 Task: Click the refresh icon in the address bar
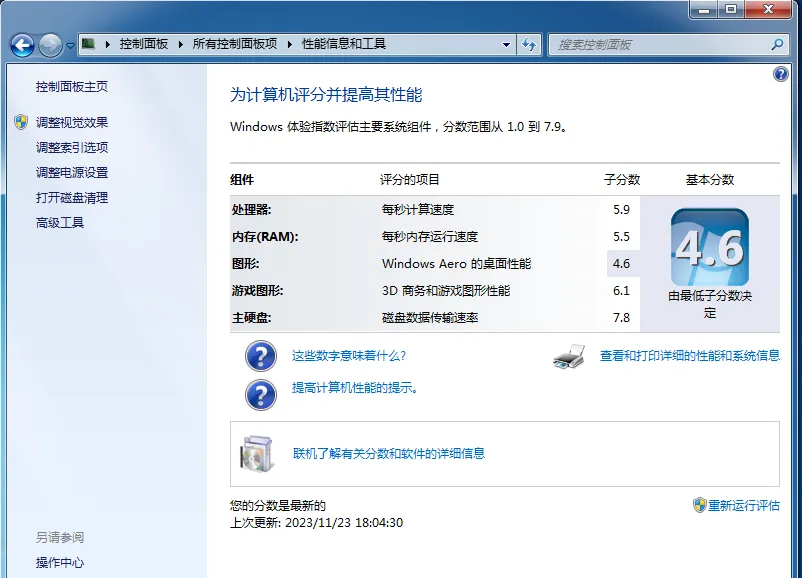pyautogui.click(x=530, y=44)
